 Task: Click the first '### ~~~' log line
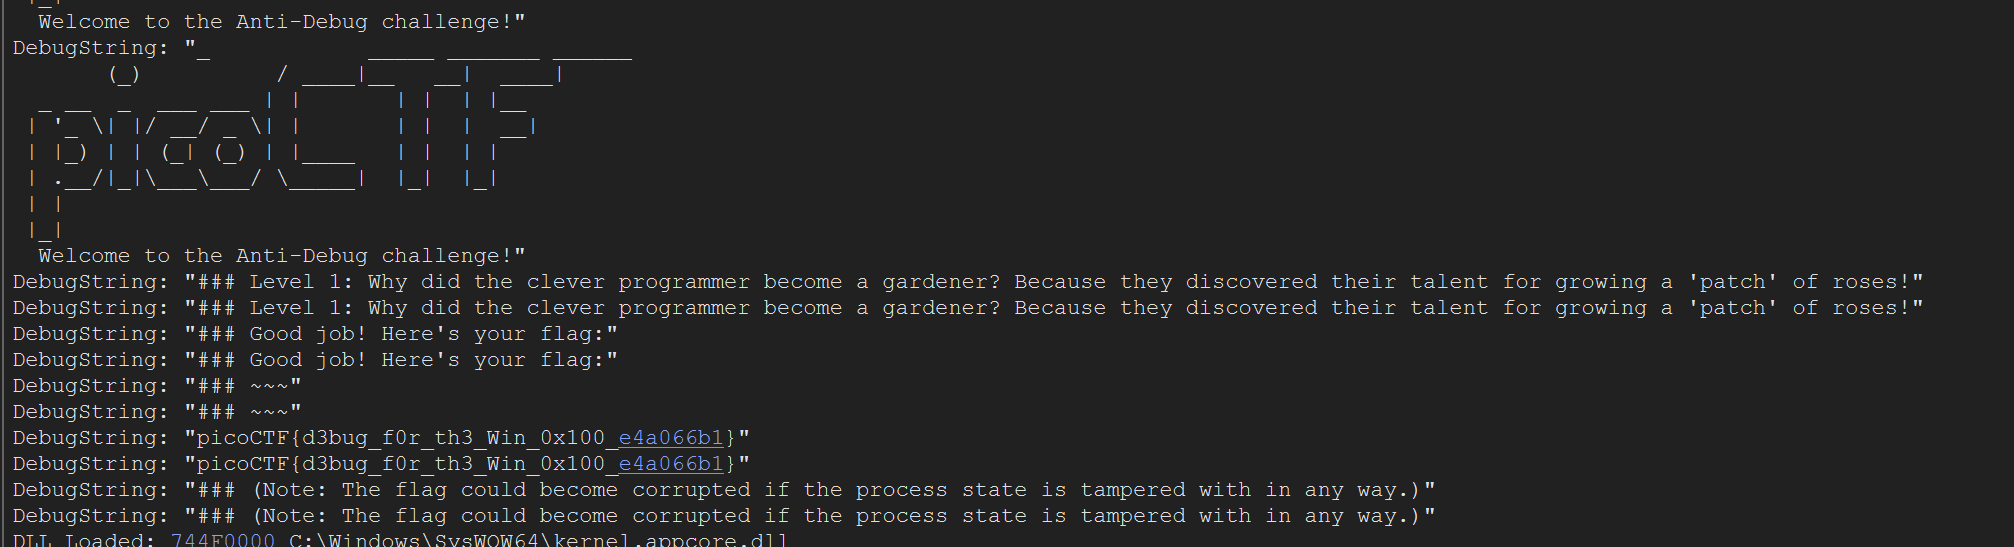pos(157,386)
